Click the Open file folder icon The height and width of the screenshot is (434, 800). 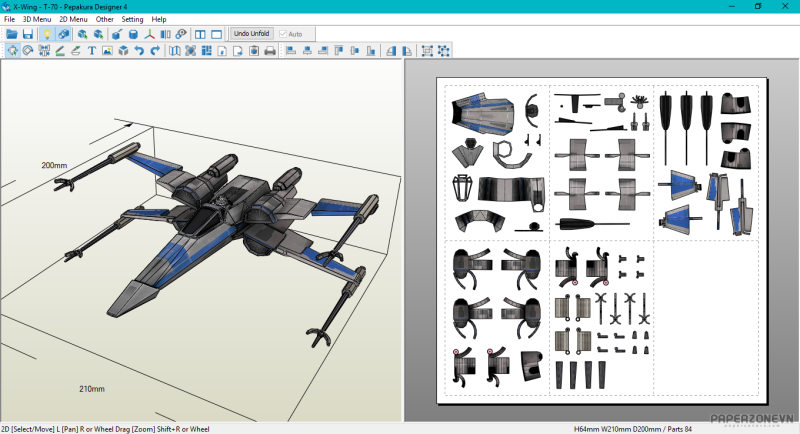click(x=12, y=34)
